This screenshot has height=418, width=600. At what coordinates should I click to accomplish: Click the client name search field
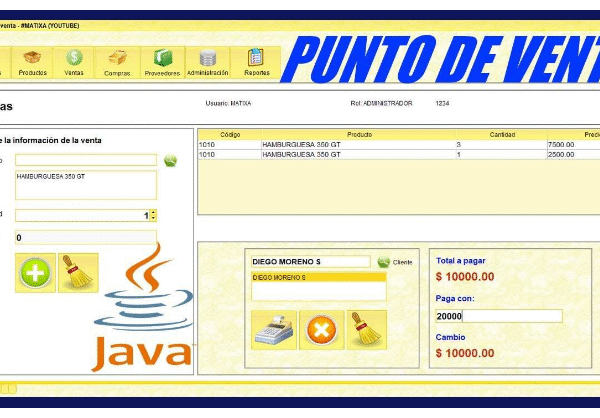point(309,262)
